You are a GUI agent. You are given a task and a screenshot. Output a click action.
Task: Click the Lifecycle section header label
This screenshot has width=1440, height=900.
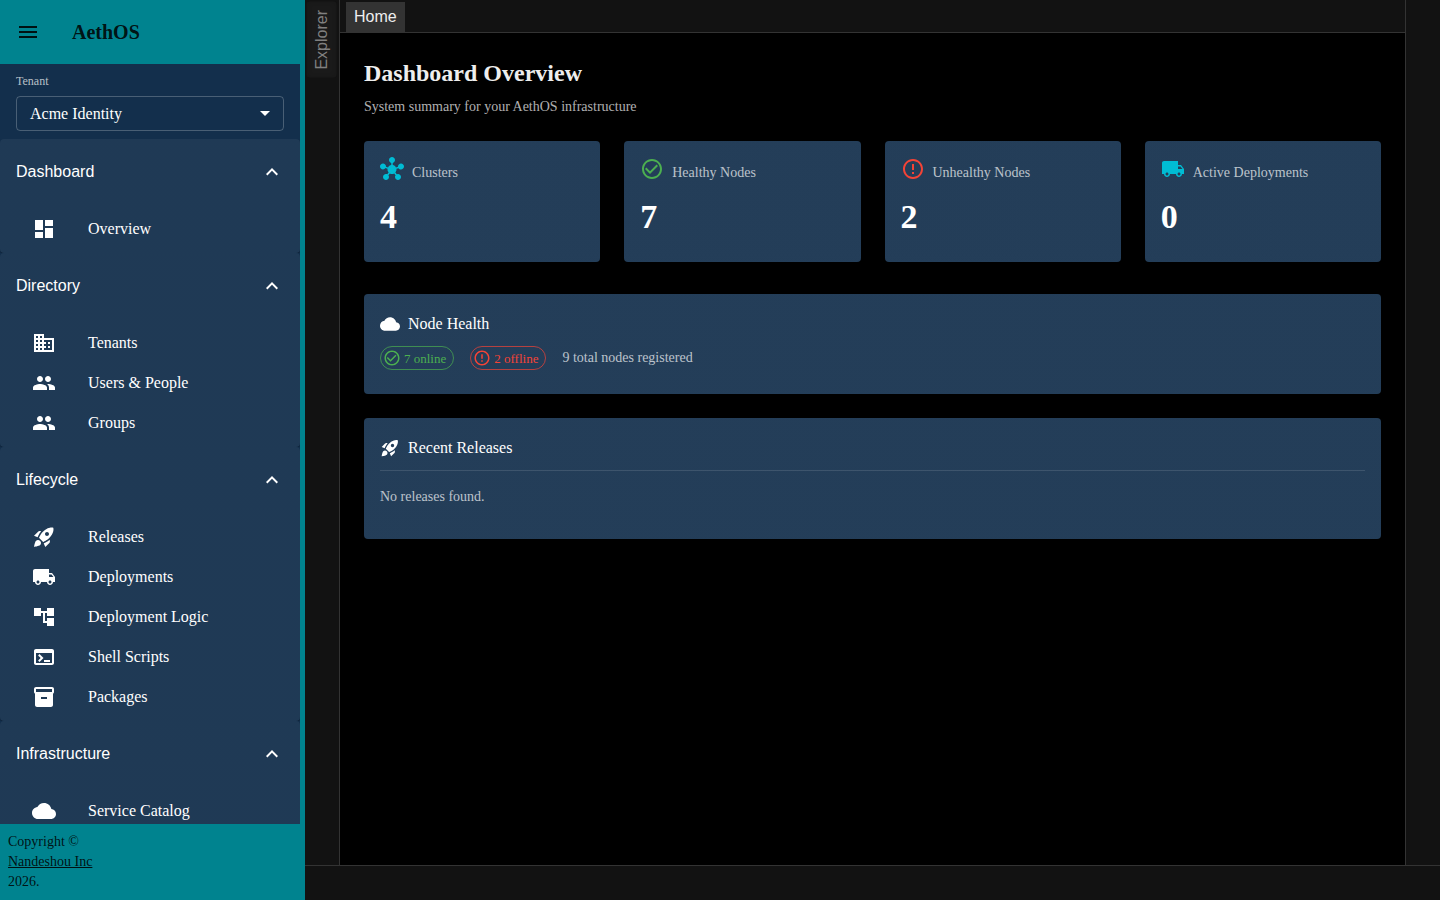(47, 480)
